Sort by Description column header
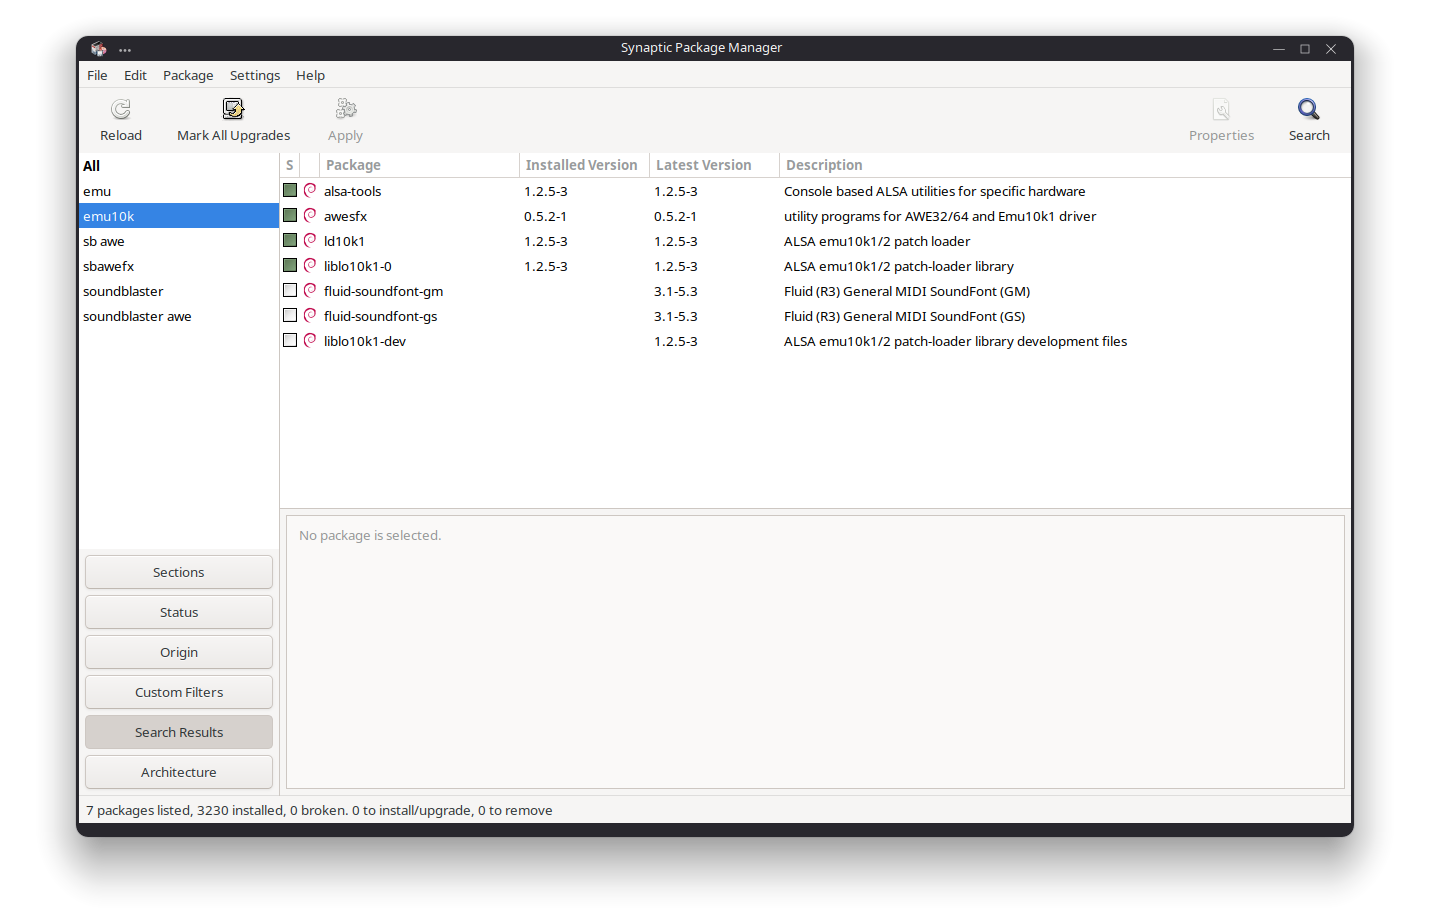This screenshot has height=923, width=1430. (1065, 165)
